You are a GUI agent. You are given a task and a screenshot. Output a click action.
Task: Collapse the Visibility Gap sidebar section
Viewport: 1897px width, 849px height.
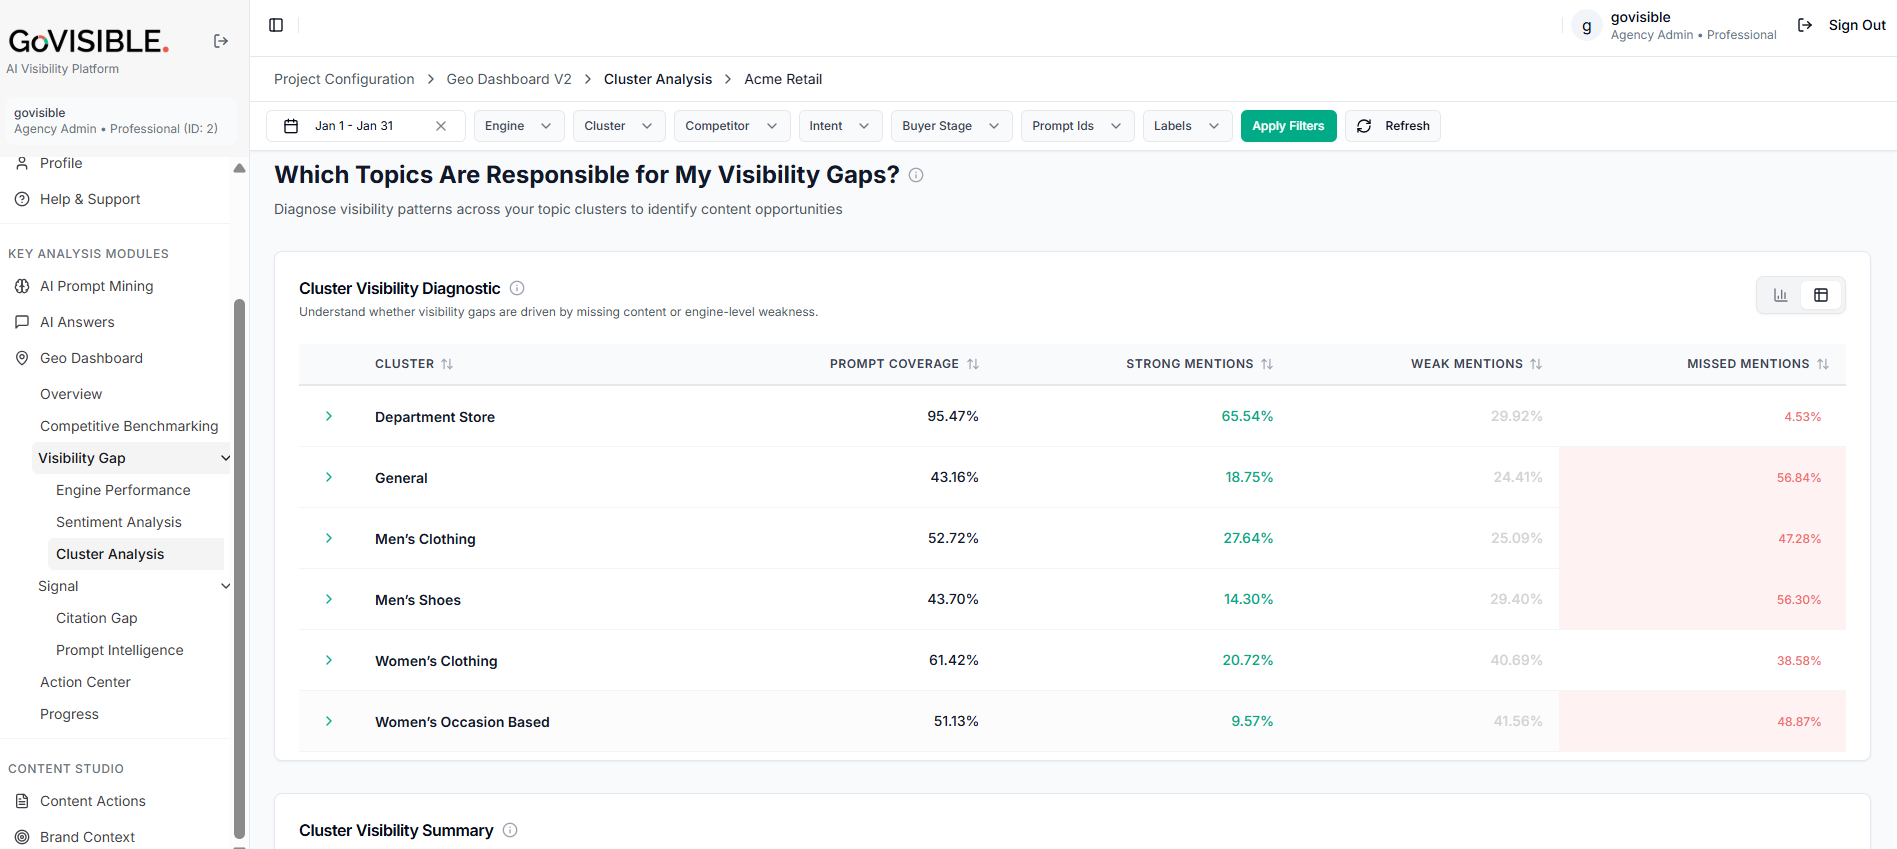225,458
